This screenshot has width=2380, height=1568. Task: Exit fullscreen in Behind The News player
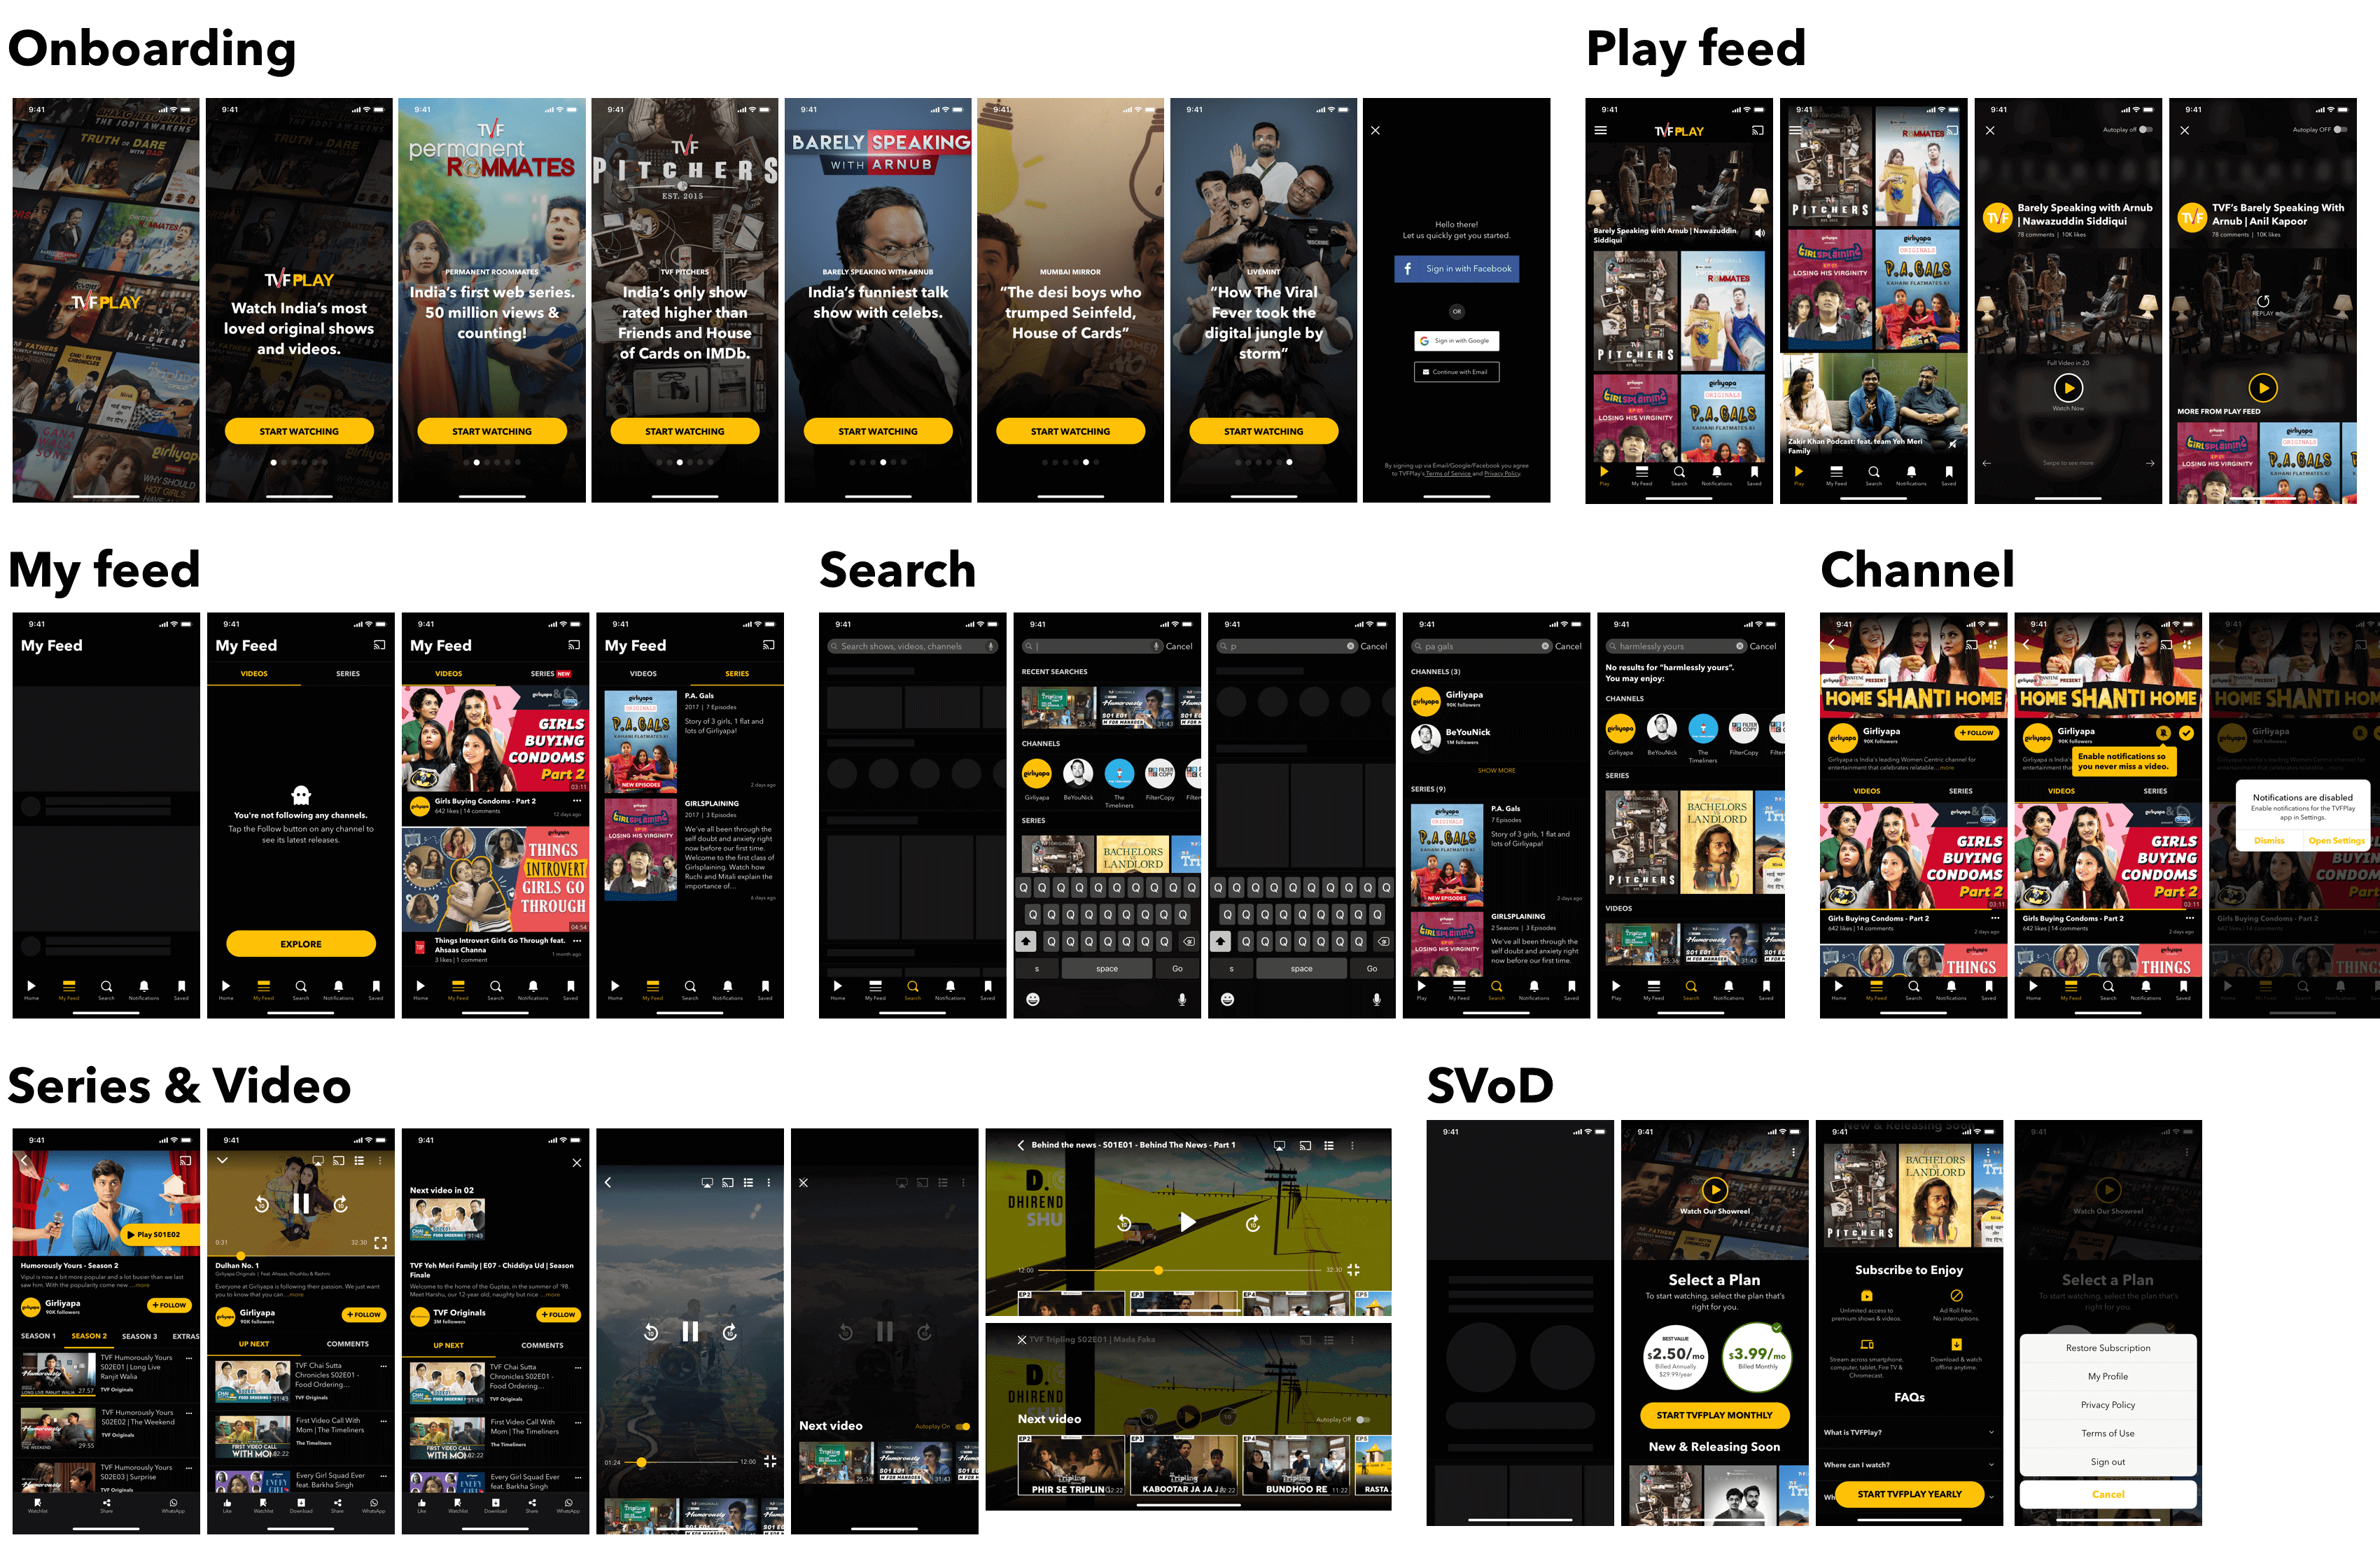coord(1353,1269)
